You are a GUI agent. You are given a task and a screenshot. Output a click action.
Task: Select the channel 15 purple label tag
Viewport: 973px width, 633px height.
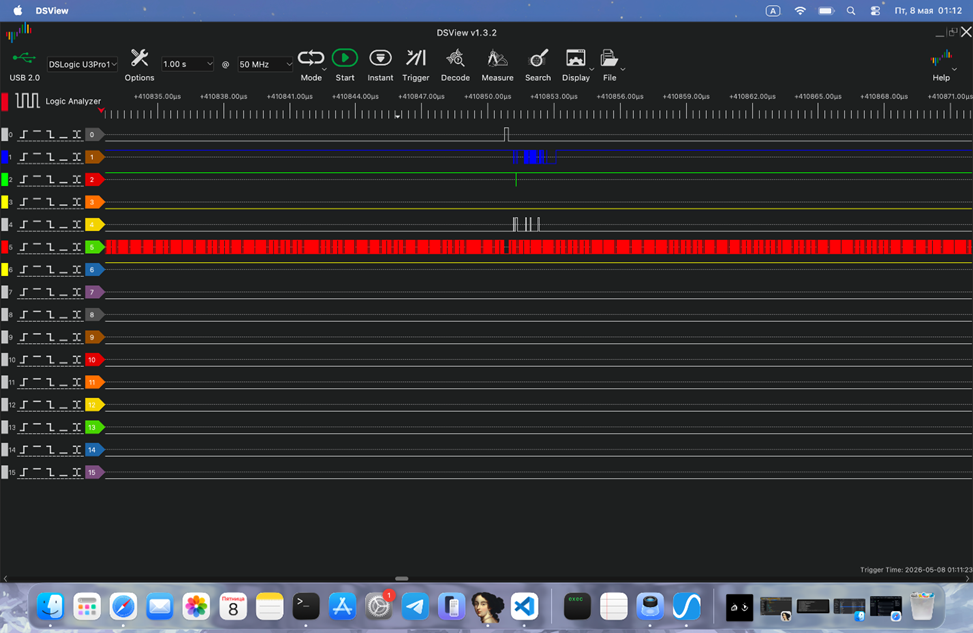[x=94, y=472]
